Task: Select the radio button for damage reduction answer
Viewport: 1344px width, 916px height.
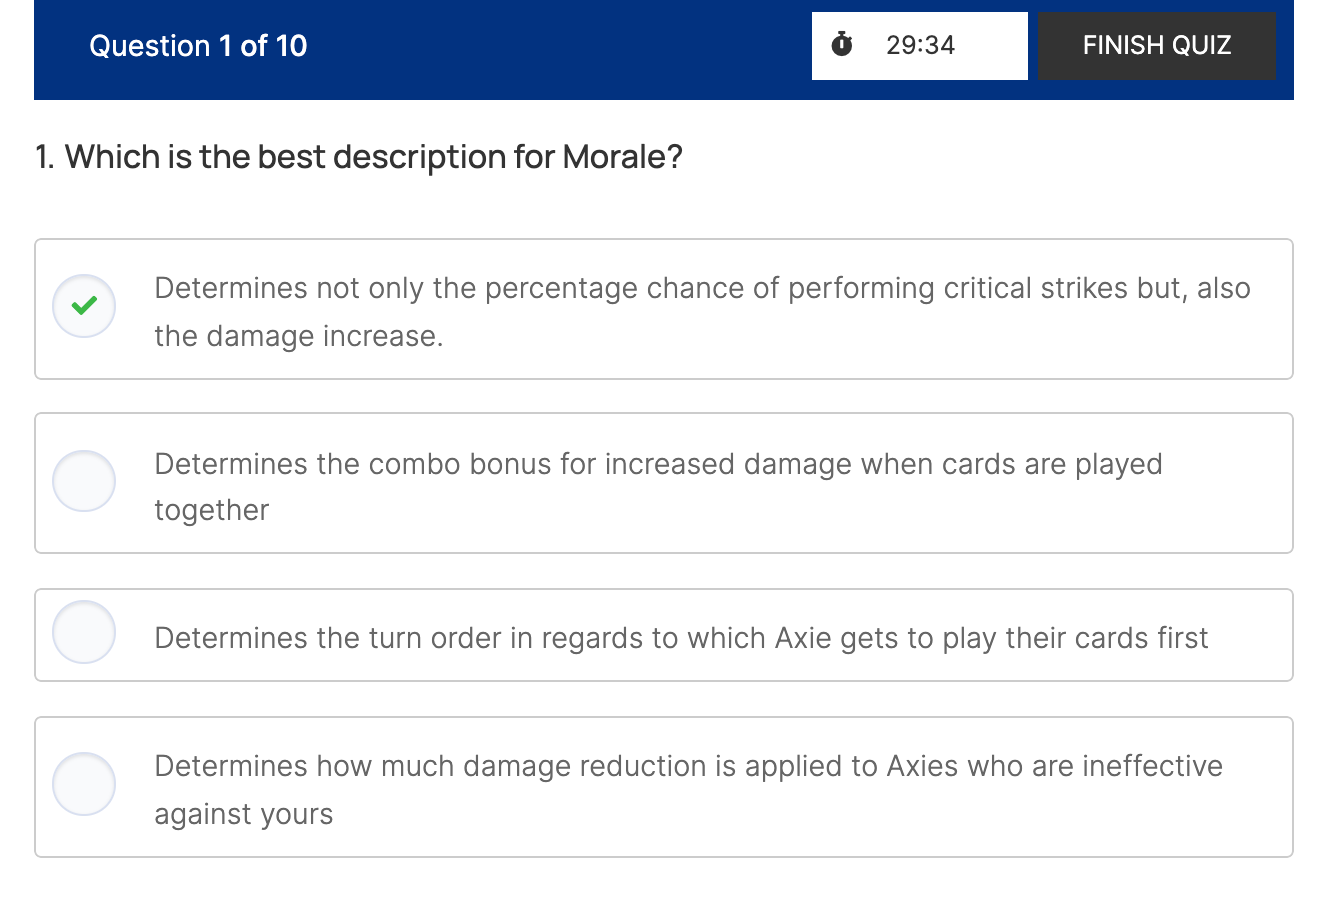Action: click(x=84, y=784)
